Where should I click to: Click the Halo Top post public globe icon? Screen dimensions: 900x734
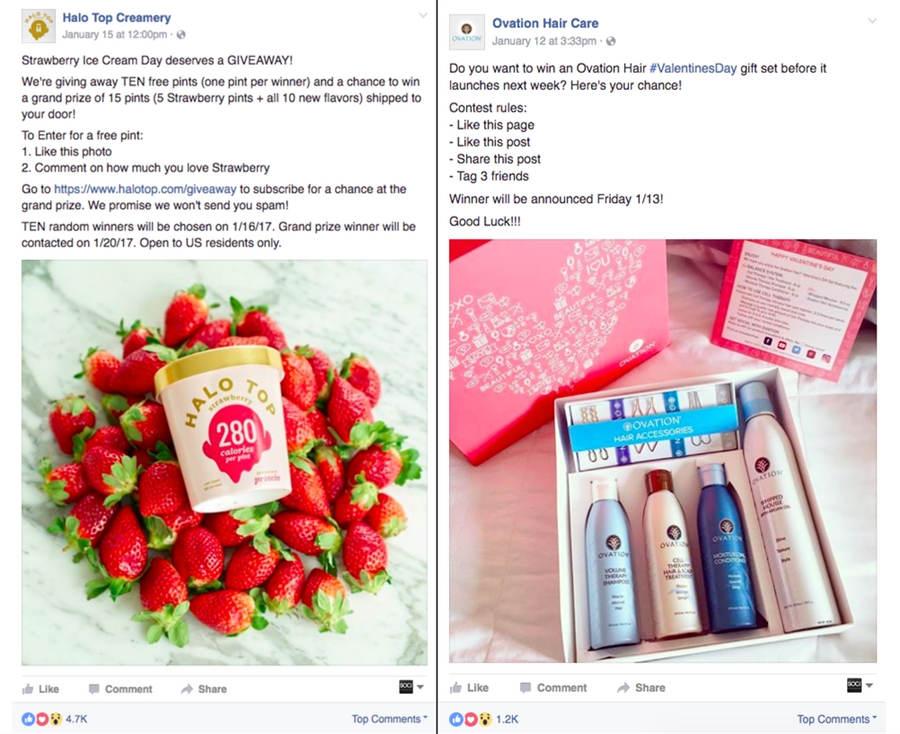[x=181, y=35]
